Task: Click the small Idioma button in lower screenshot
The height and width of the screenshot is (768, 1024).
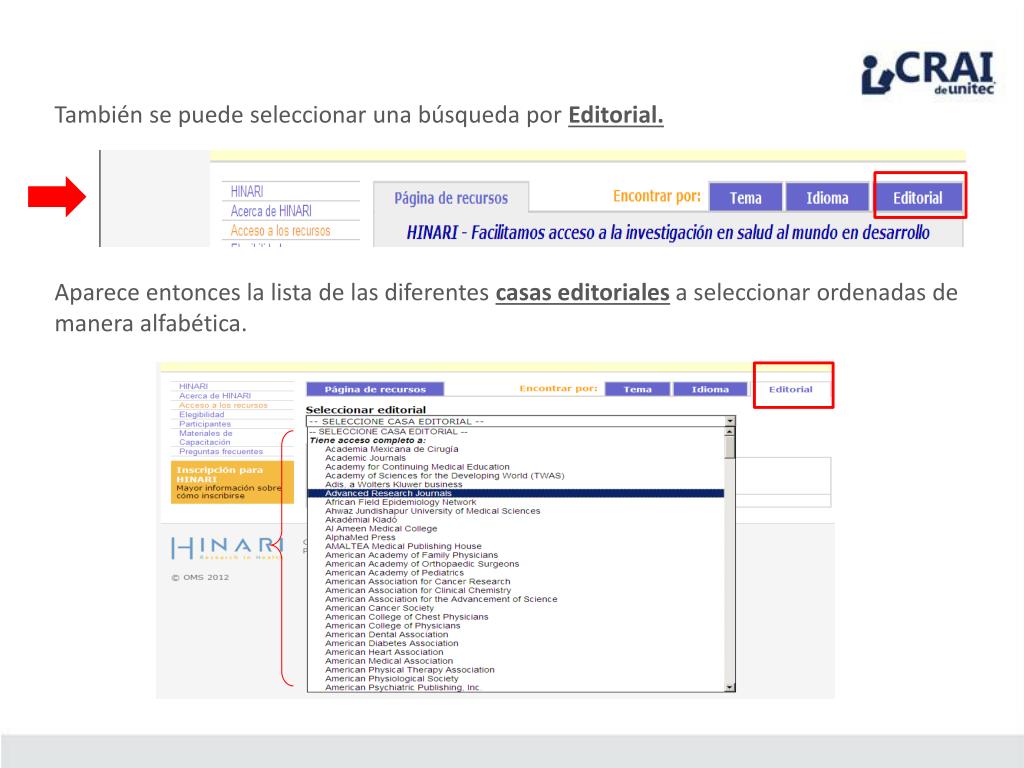Action: point(710,389)
